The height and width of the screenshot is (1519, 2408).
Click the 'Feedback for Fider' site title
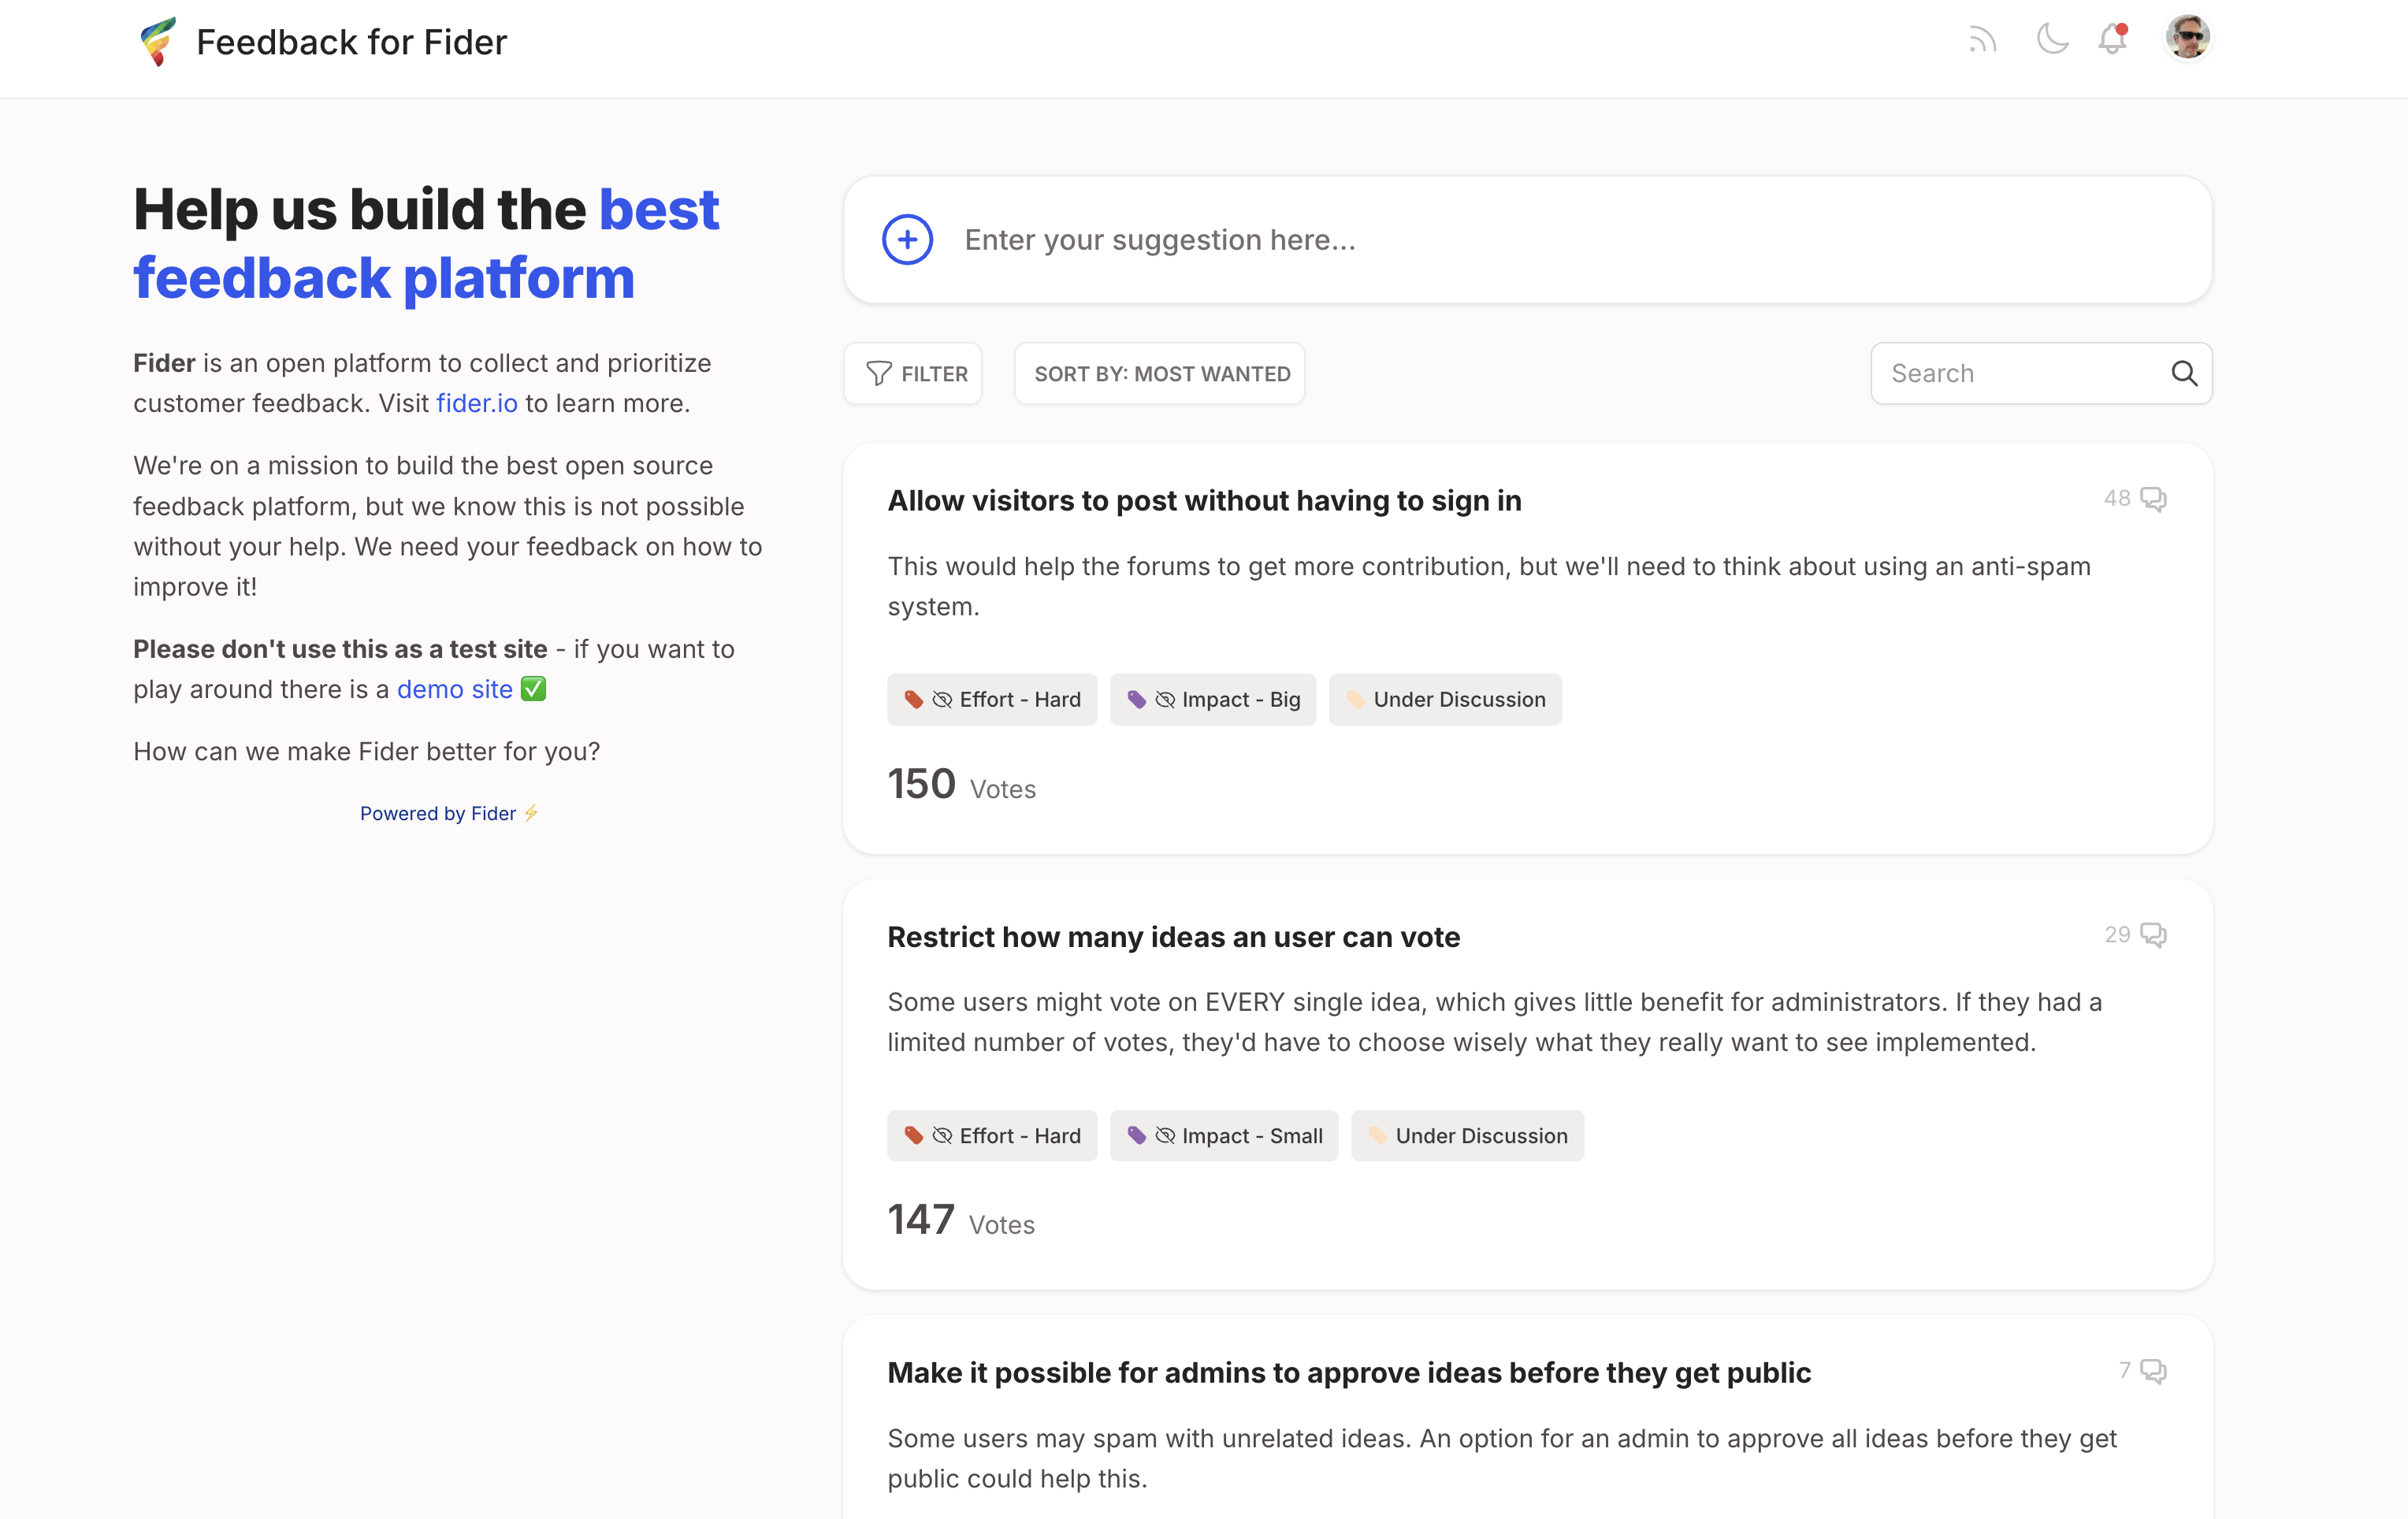point(351,42)
